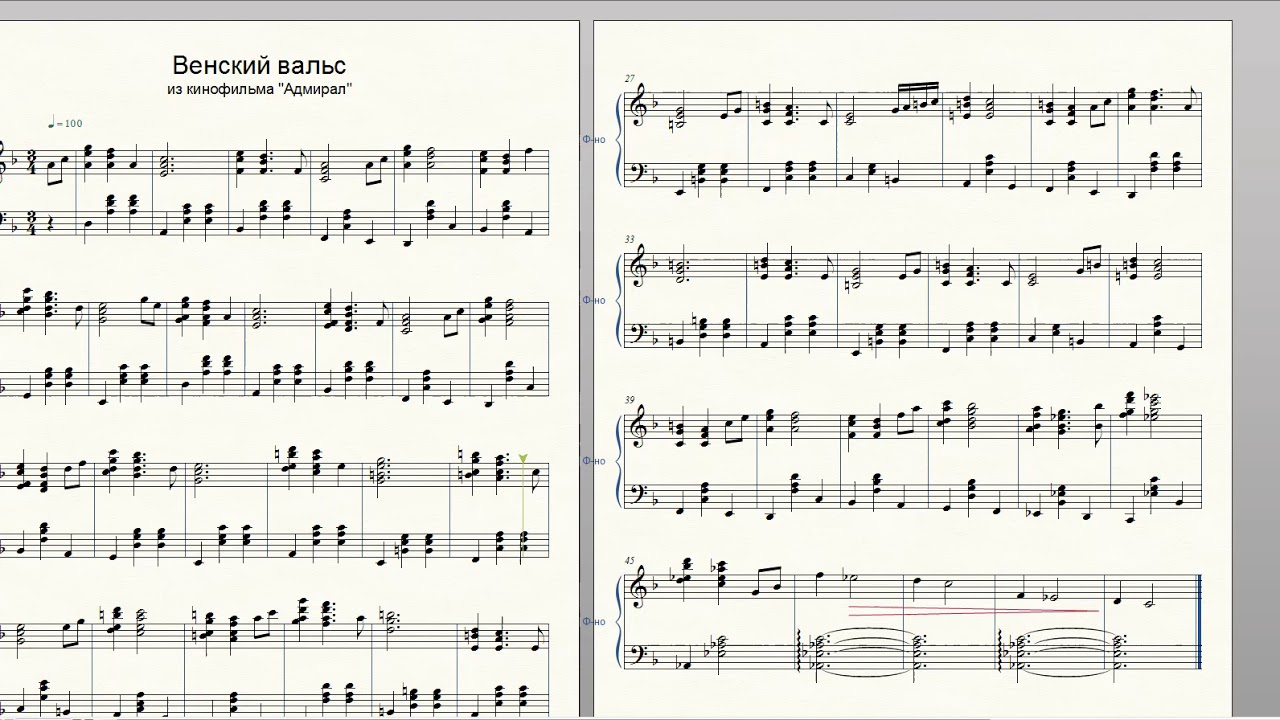1280x720 pixels.
Task: Select the blue final barline at score end
Action: (1199, 622)
